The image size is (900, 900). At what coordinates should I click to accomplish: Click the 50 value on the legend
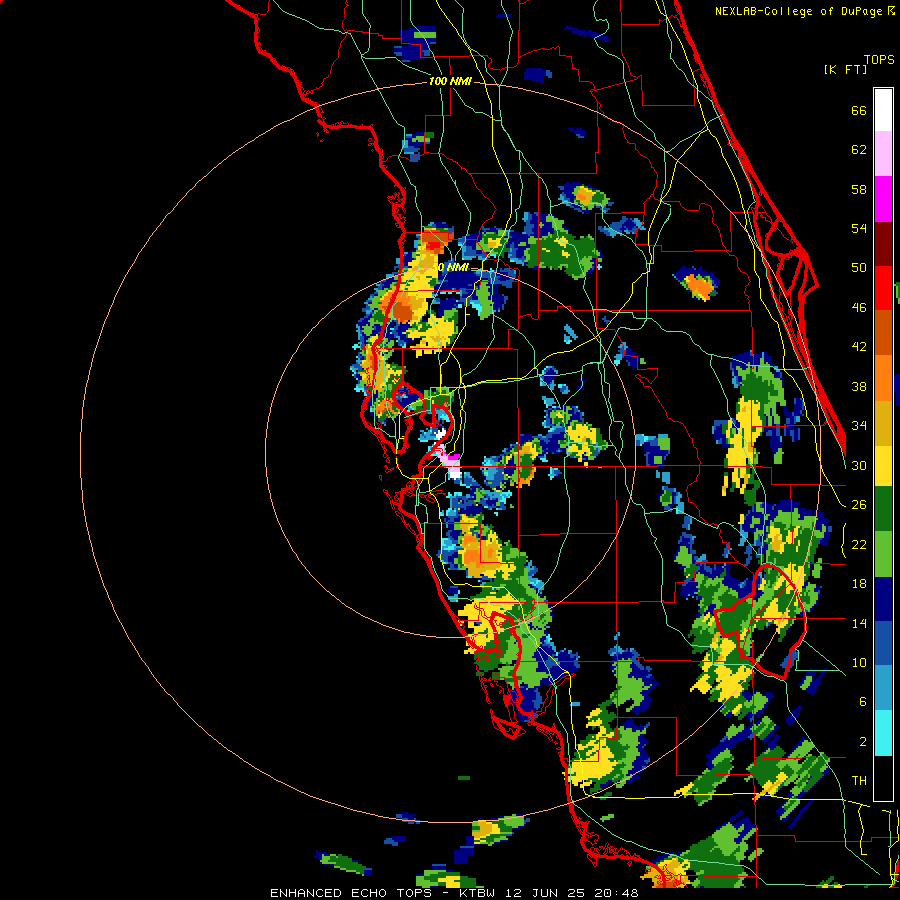(859, 268)
